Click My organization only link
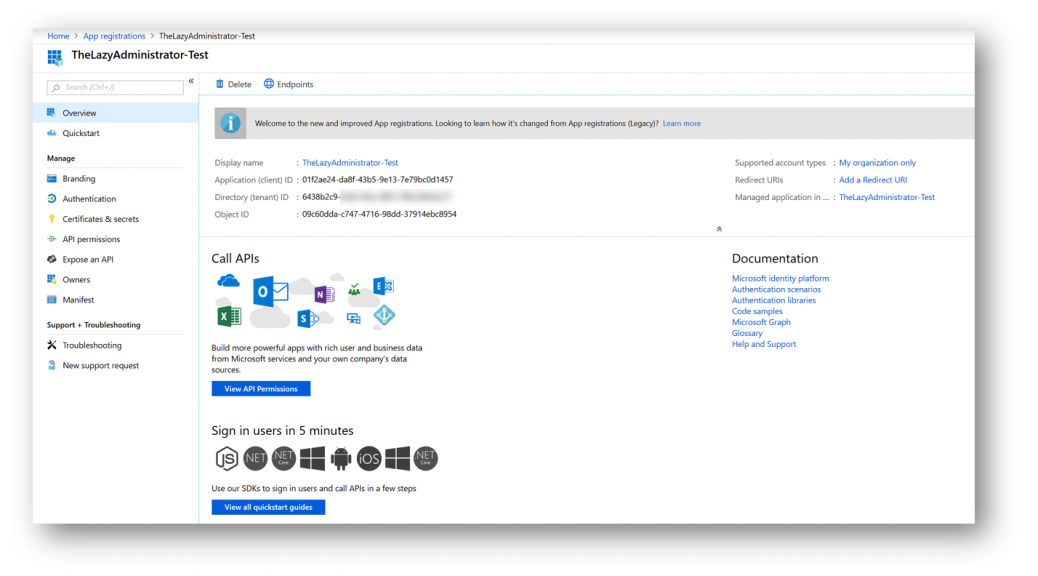 click(877, 163)
